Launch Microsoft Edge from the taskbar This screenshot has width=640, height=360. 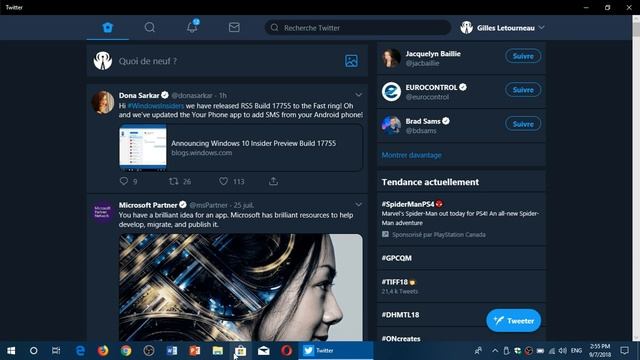(80, 351)
